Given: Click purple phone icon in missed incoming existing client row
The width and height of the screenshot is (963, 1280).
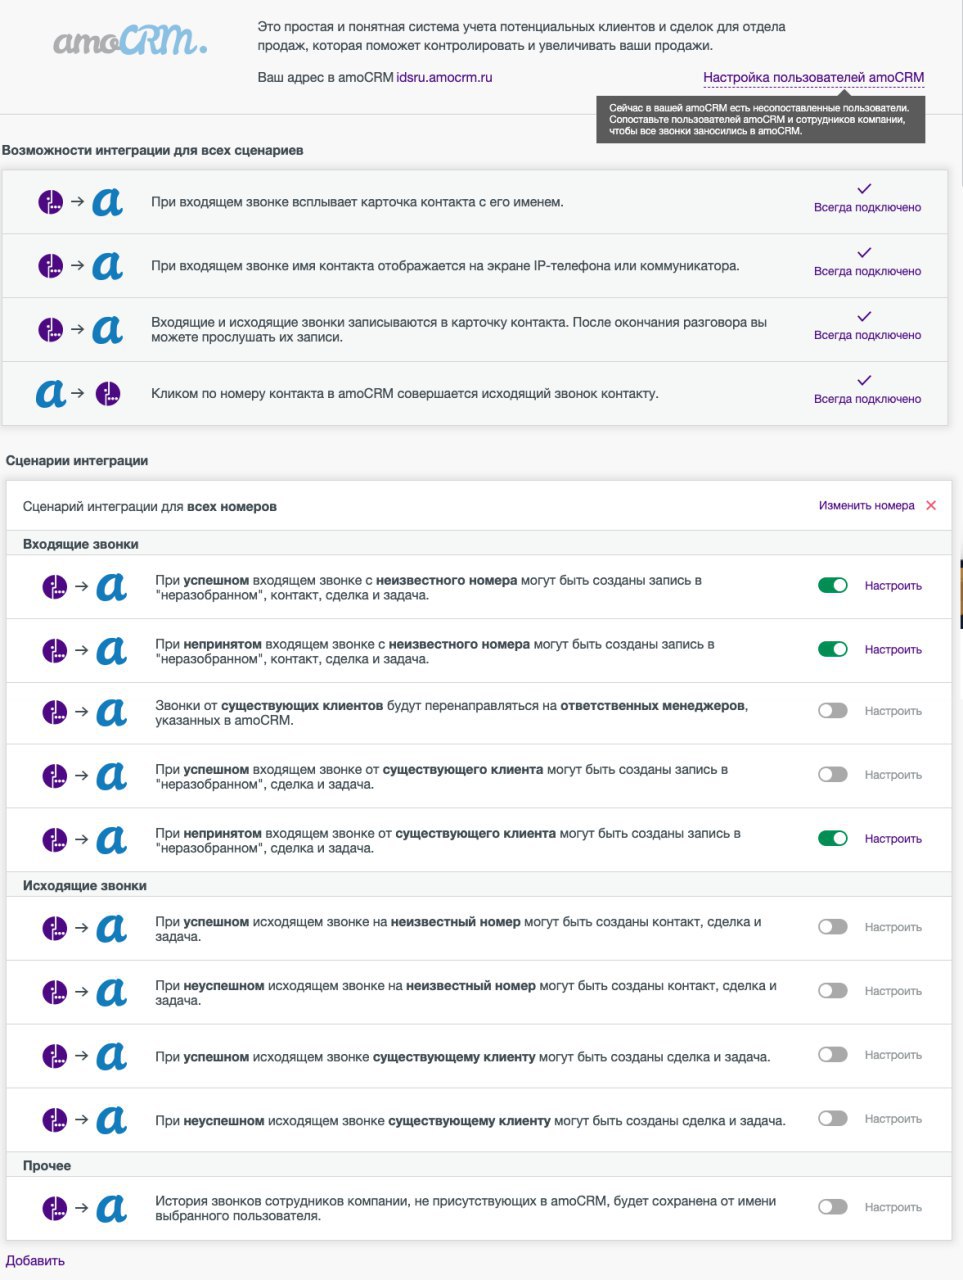Looking at the screenshot, I should [55, 841].
